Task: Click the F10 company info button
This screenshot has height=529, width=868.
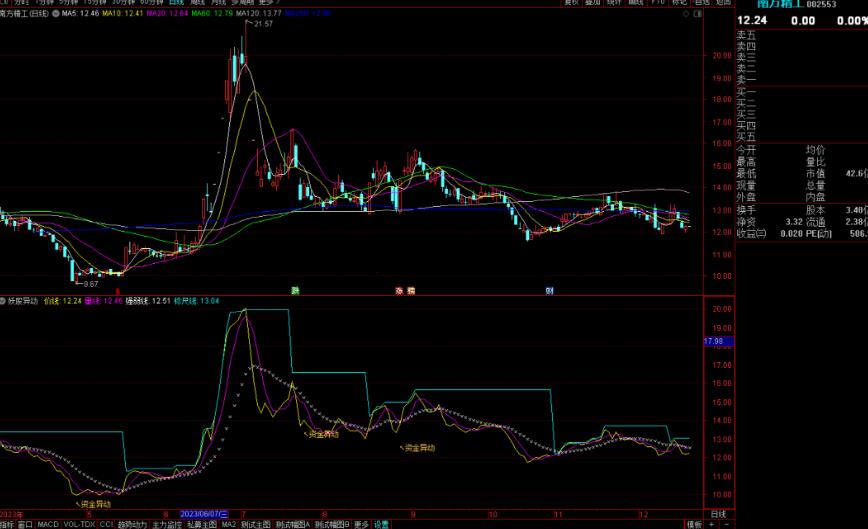Action: tap(658, 2)
